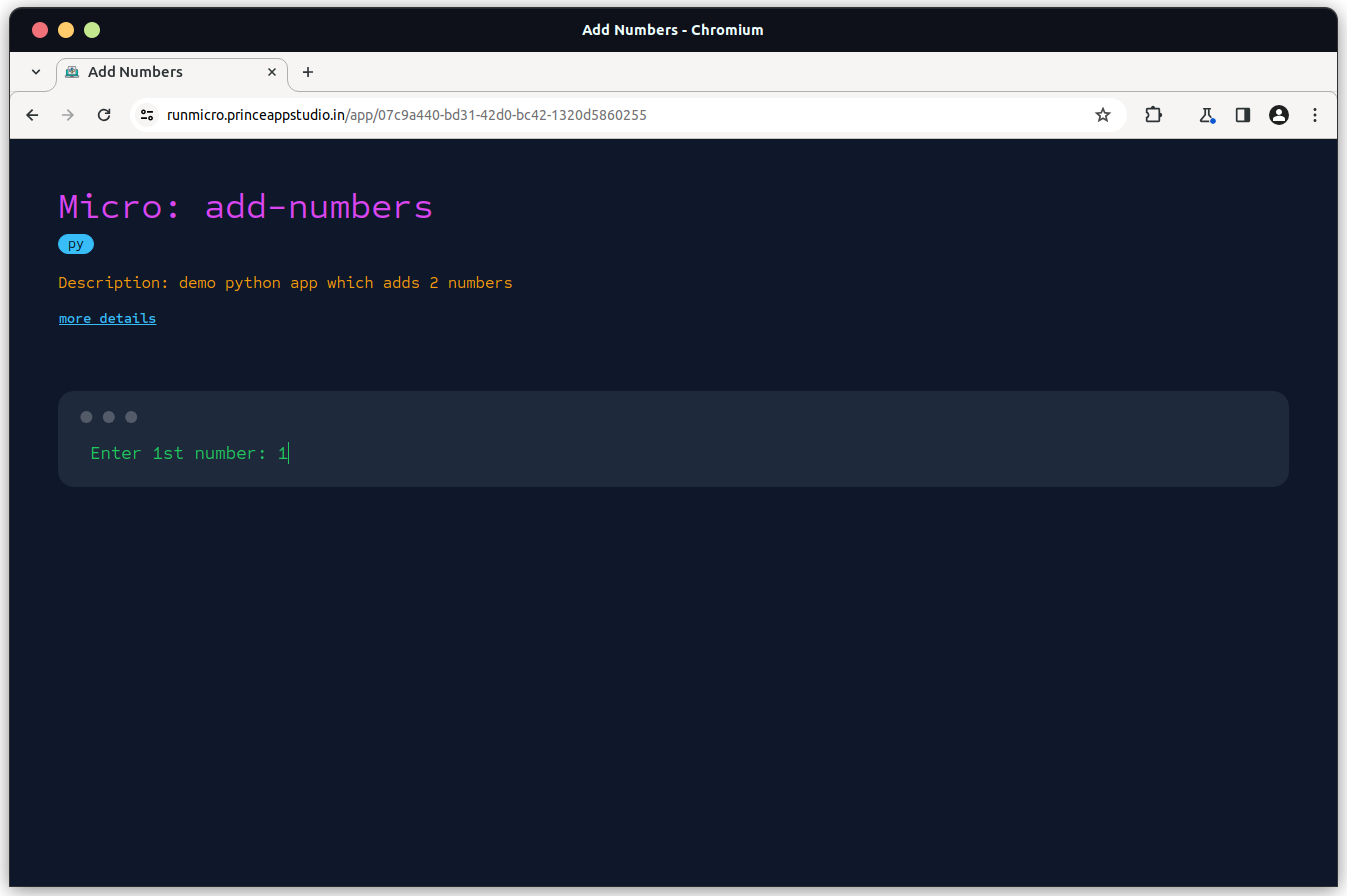1347x896 pixels.
Task: Open the Extensions puzzle icon
Action: point(1153,115)
